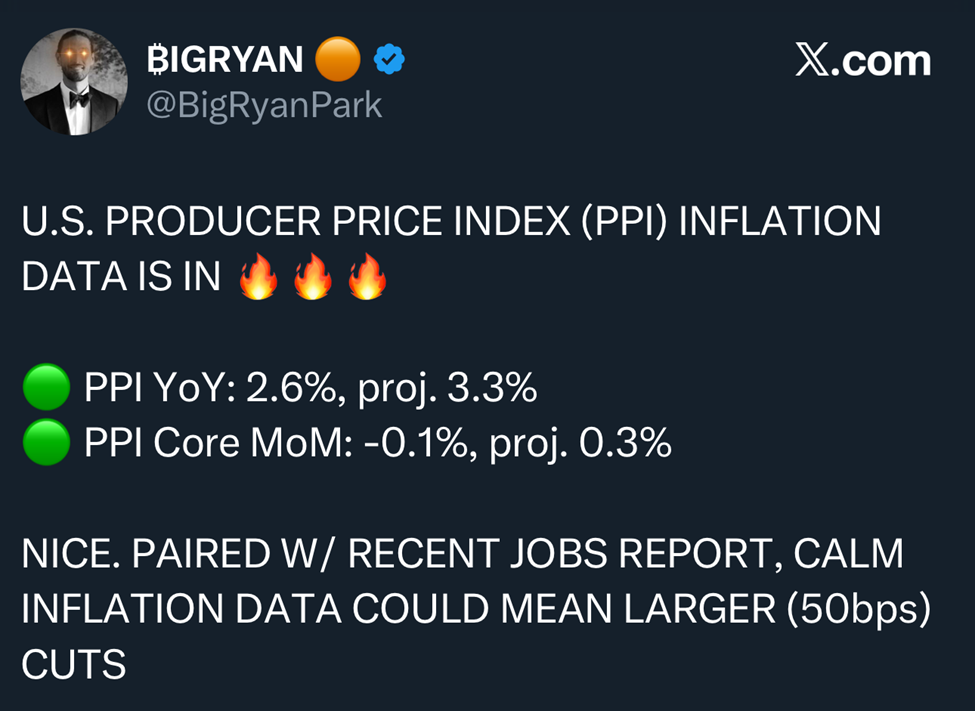The height and width of the screenshot is (711, 975).
Task: Click the orange circle emoji beside BIGRYAN
Action: point(337,62)
